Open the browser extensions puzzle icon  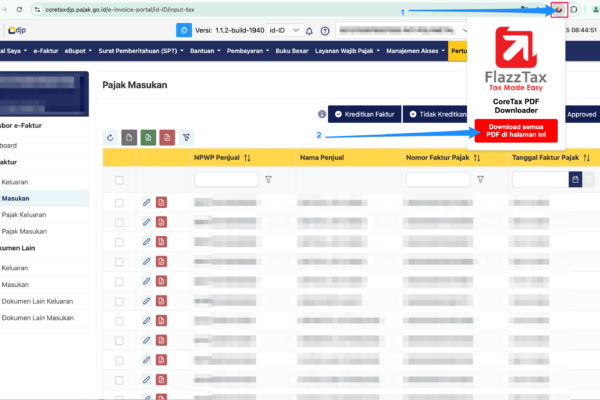(574, 10)
